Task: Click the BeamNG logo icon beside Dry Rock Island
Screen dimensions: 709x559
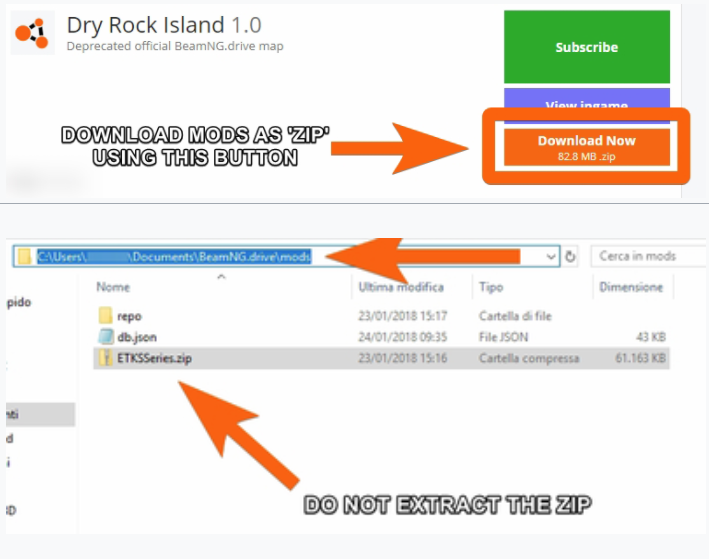Action: pyautogui.click(x=32, y=33)
